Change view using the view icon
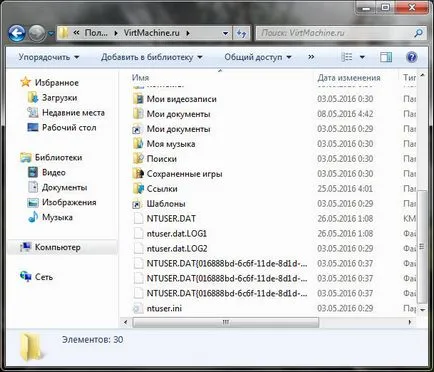This screenshot has height=372, width=434. (x=347, y=57)
